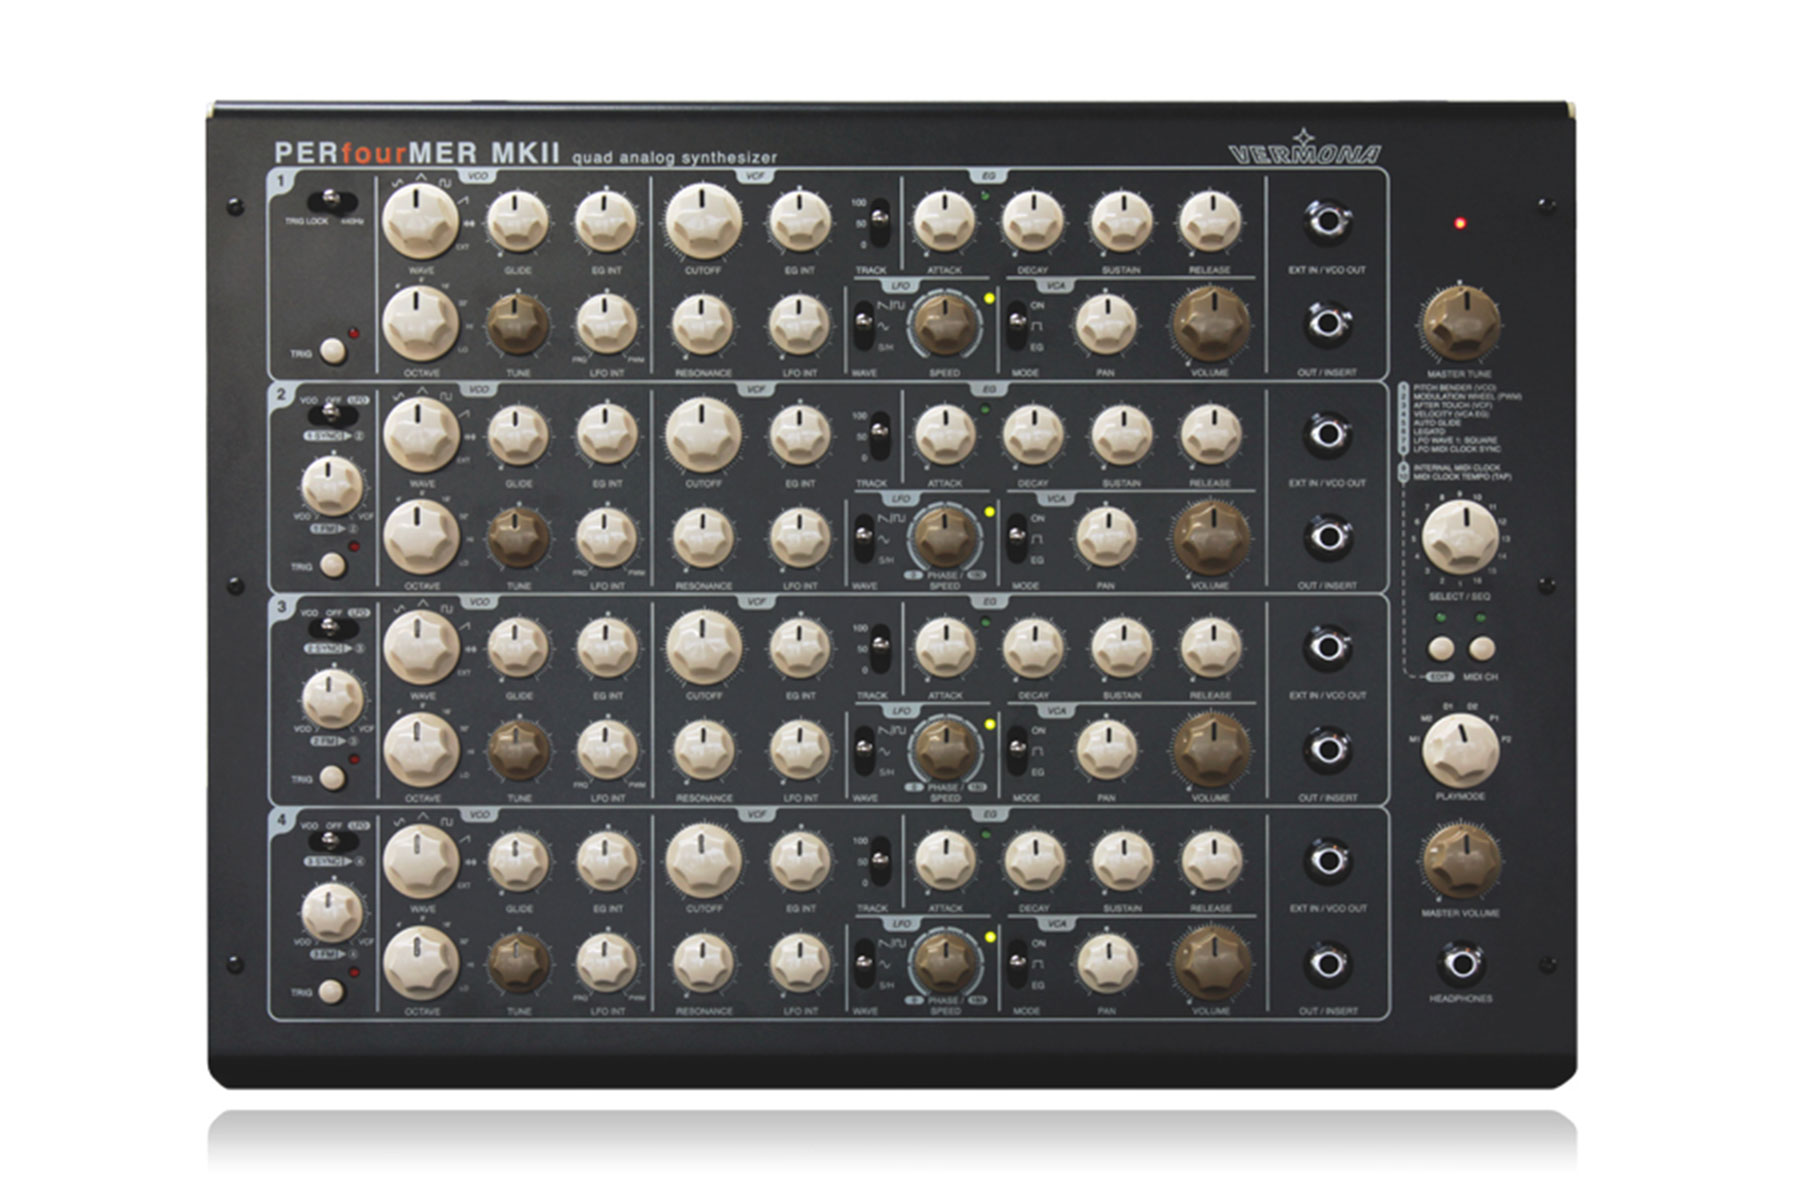Click channel 1 CUTOFF knob
The width and height of the screenshot is (1800, 1200).
[x=704, y=221]
